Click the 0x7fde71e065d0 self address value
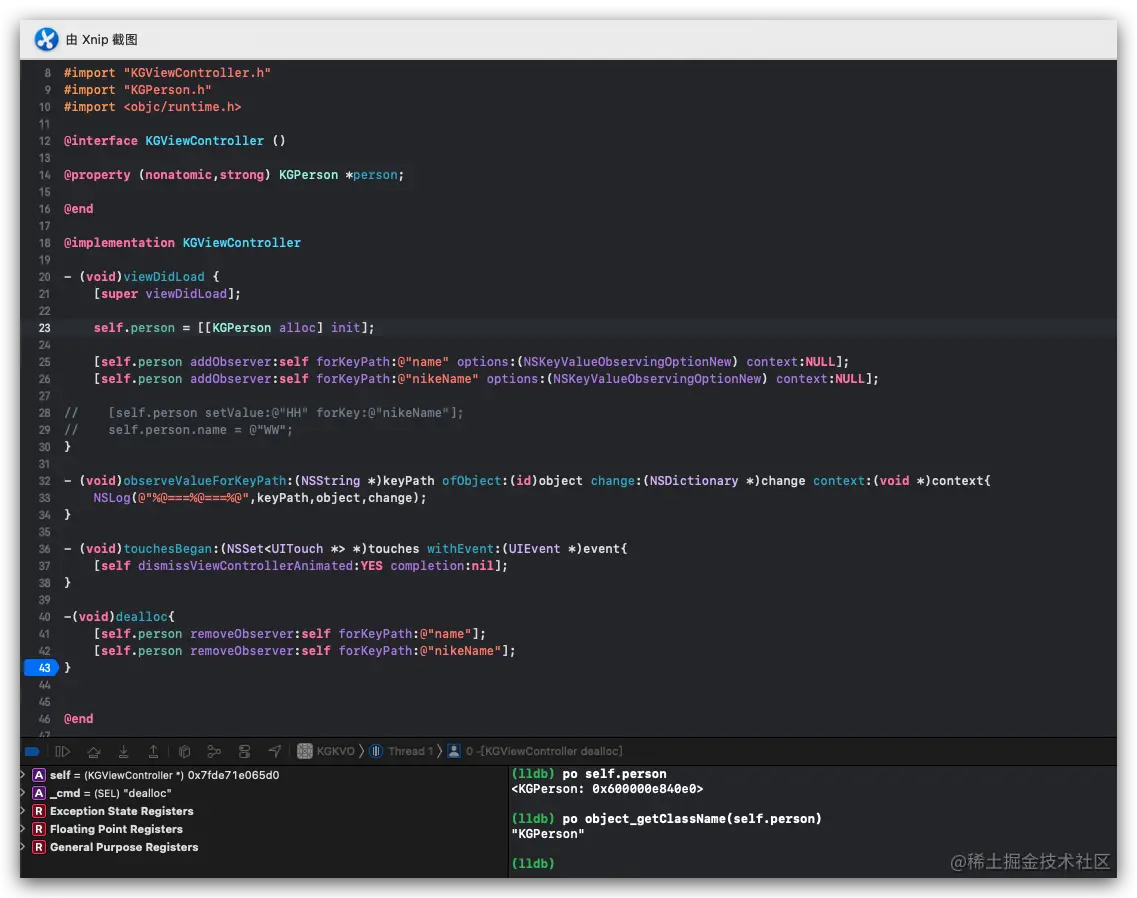Screen dimensions: 1137x898 coord(233,775)
